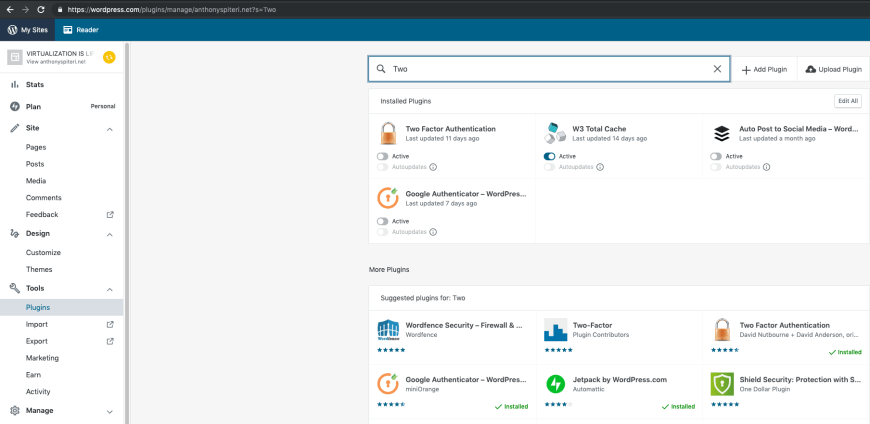Open Media in the sidebar

pyautogui.click(x=36, y=181)
